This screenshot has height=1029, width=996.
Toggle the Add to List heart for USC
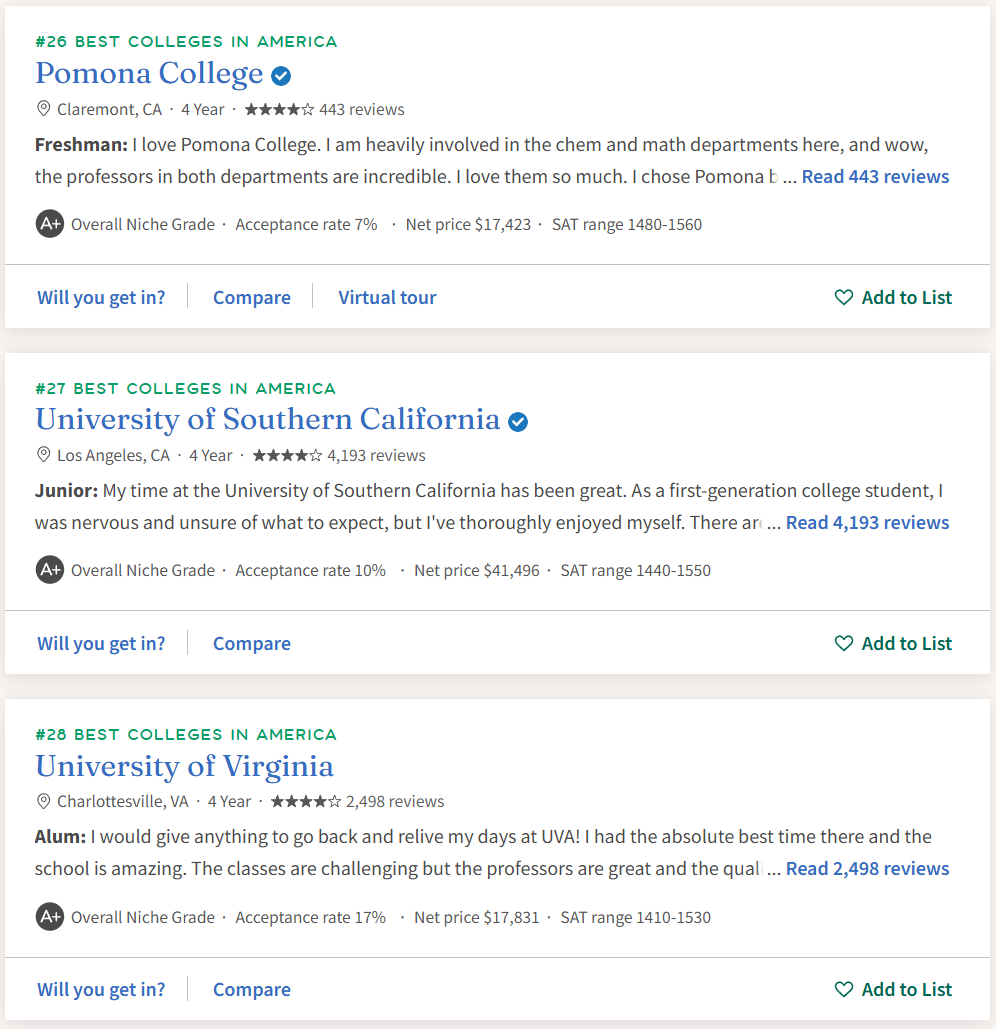click(x=844, y=643)
